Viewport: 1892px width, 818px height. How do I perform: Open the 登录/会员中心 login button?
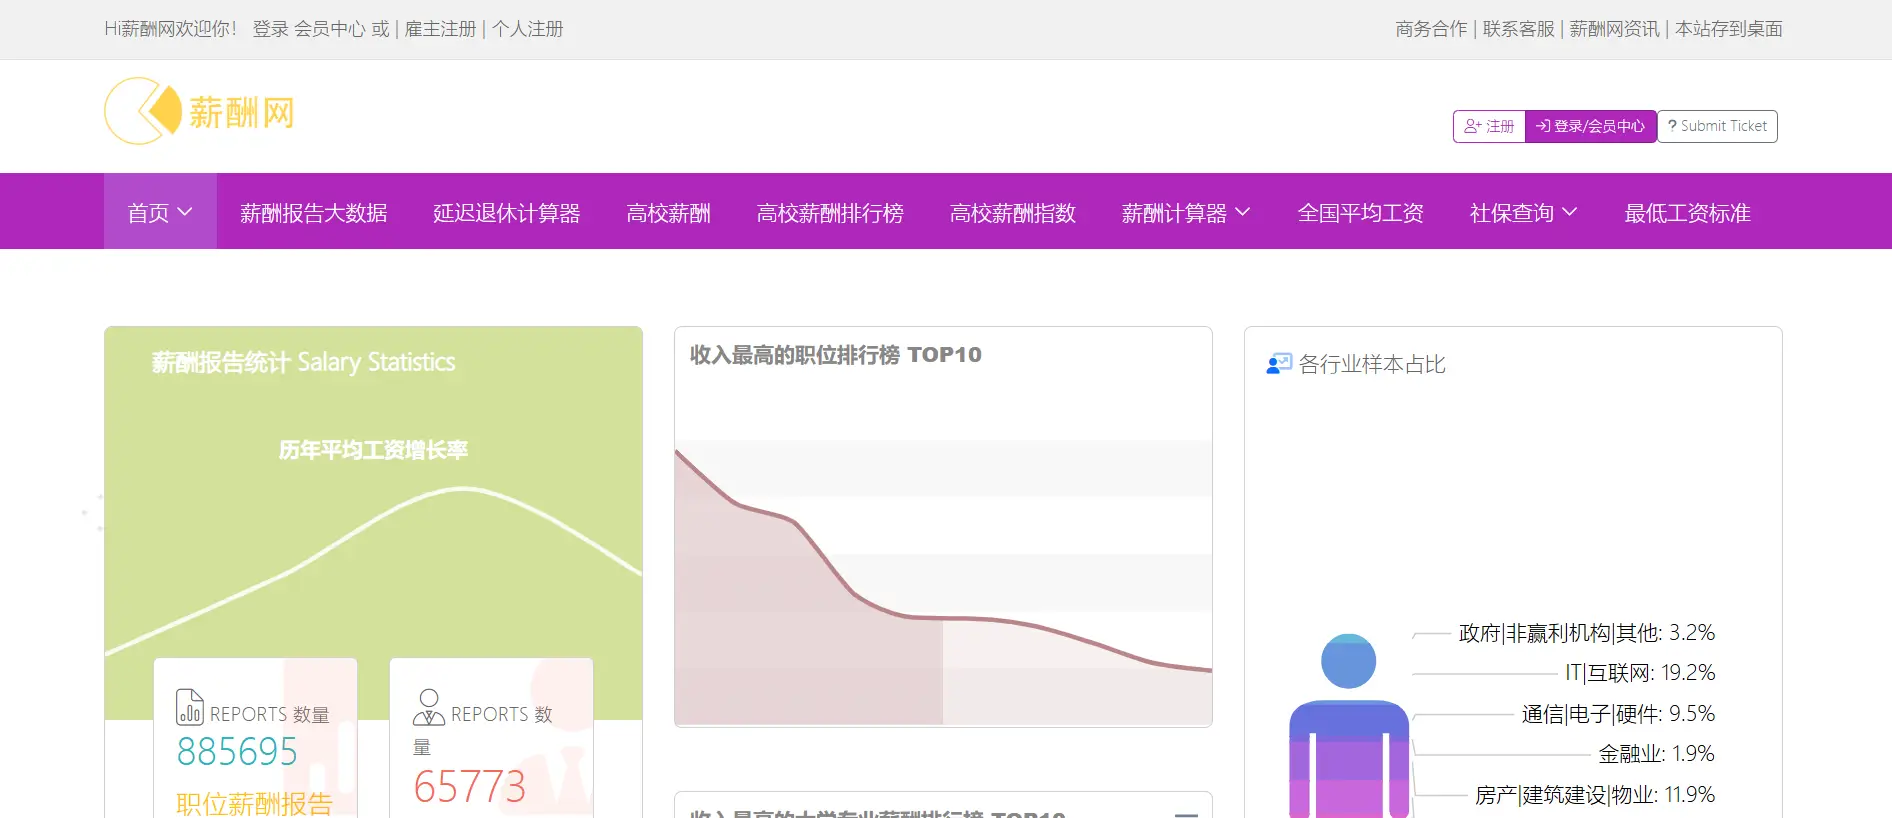click(x=1590, y=126)
